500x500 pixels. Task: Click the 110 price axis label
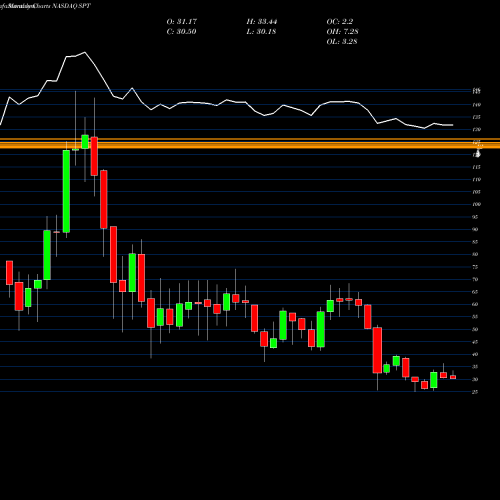[477, 180]
